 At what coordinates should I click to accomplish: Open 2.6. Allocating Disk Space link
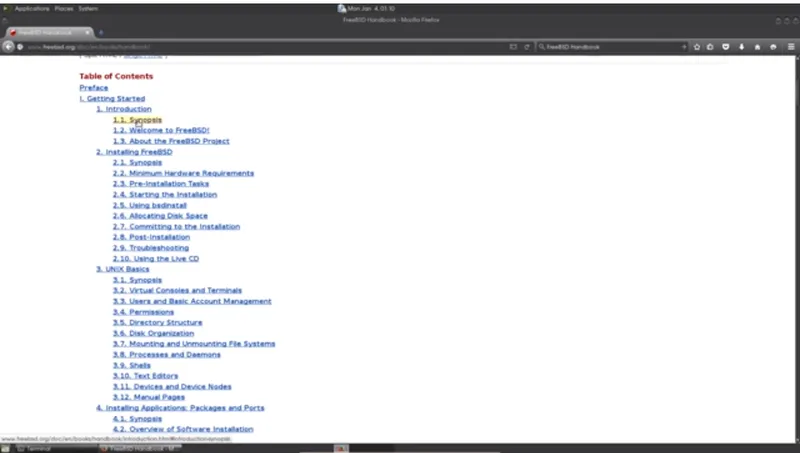(x=160, y=216)
